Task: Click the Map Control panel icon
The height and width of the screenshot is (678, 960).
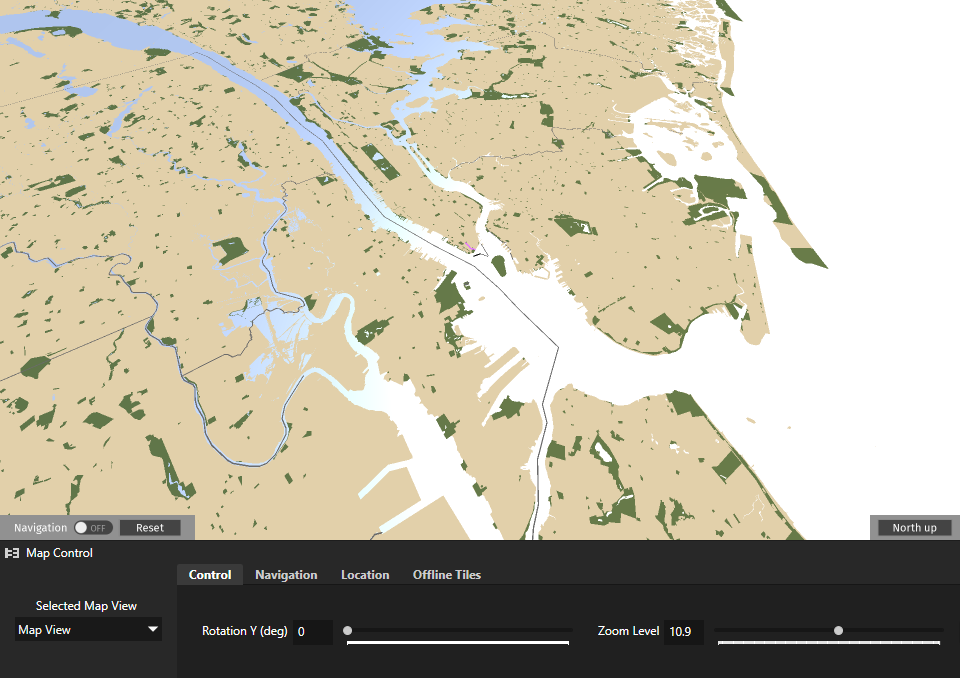Action: 12,553
